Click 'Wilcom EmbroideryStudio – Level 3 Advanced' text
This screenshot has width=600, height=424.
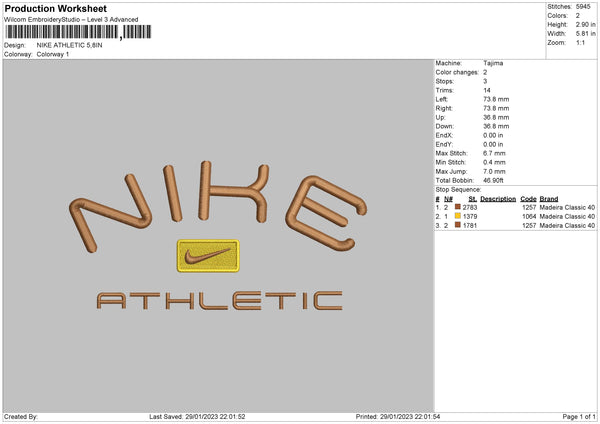[71, 20]
